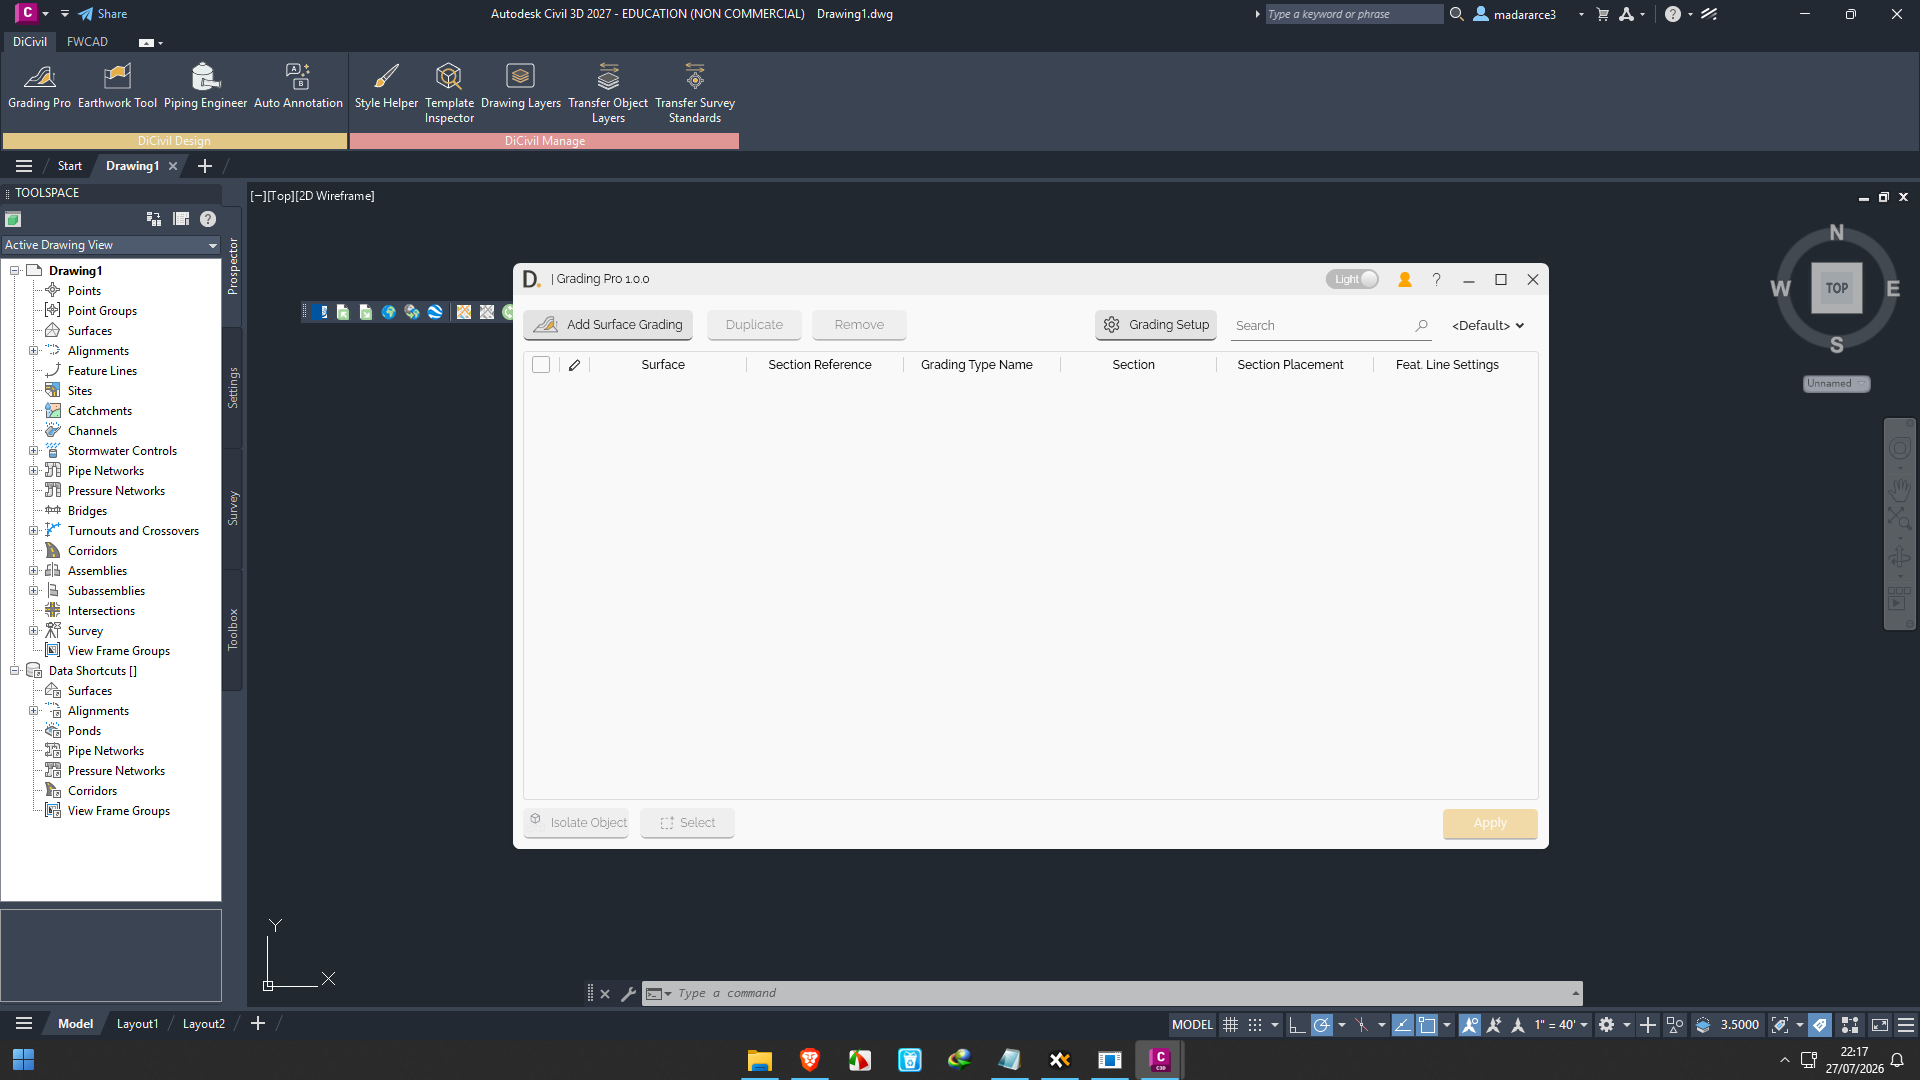This screenshot has height=1080, width=1920.
Task: Open Style Helper
Action: tap(386, 86)
